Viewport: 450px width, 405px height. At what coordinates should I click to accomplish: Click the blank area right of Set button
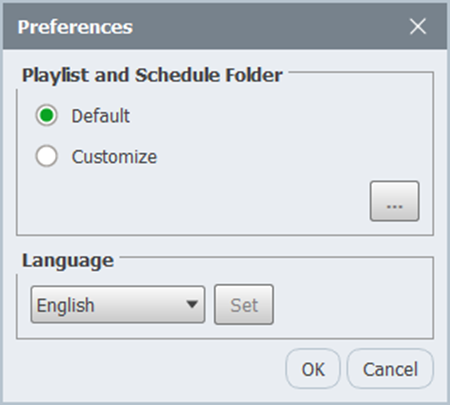353,304
